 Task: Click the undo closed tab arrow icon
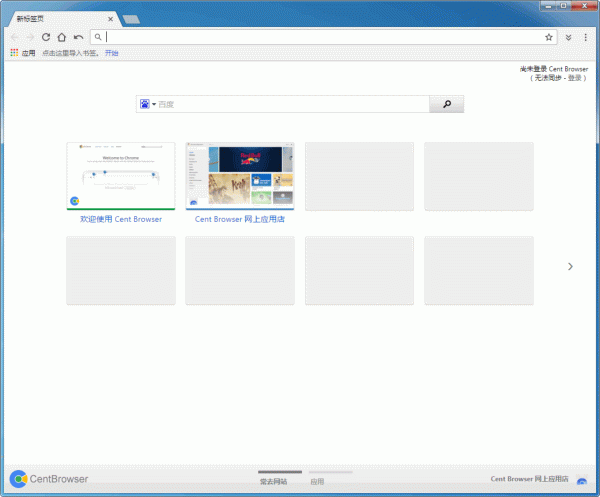click(x=78, y=37)
